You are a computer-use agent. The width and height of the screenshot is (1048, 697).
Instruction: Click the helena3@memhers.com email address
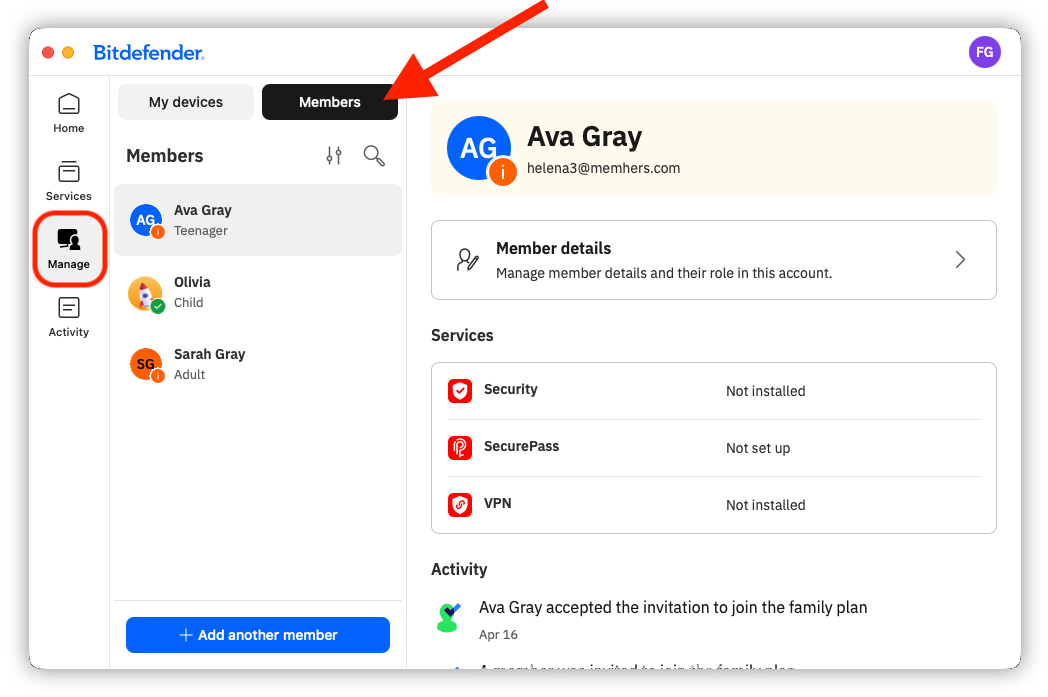[x=604, y=168]
